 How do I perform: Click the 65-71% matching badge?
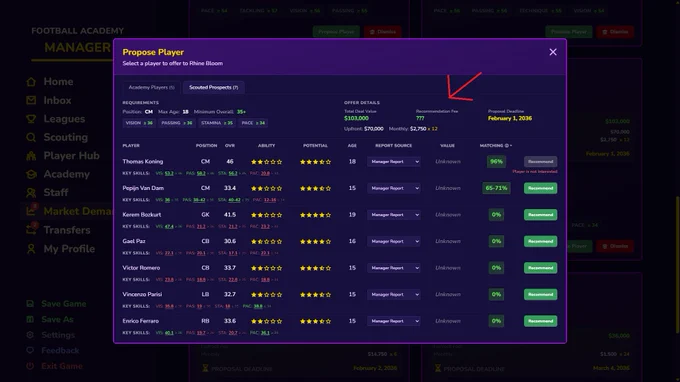(496, 188)
